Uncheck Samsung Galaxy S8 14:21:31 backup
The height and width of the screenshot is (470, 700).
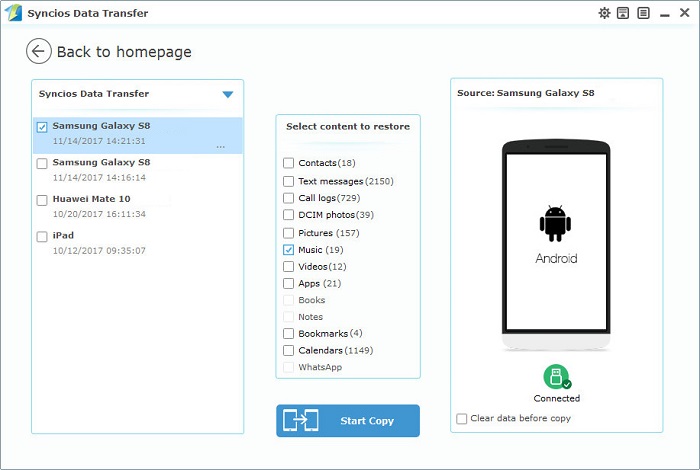(42, 127)
